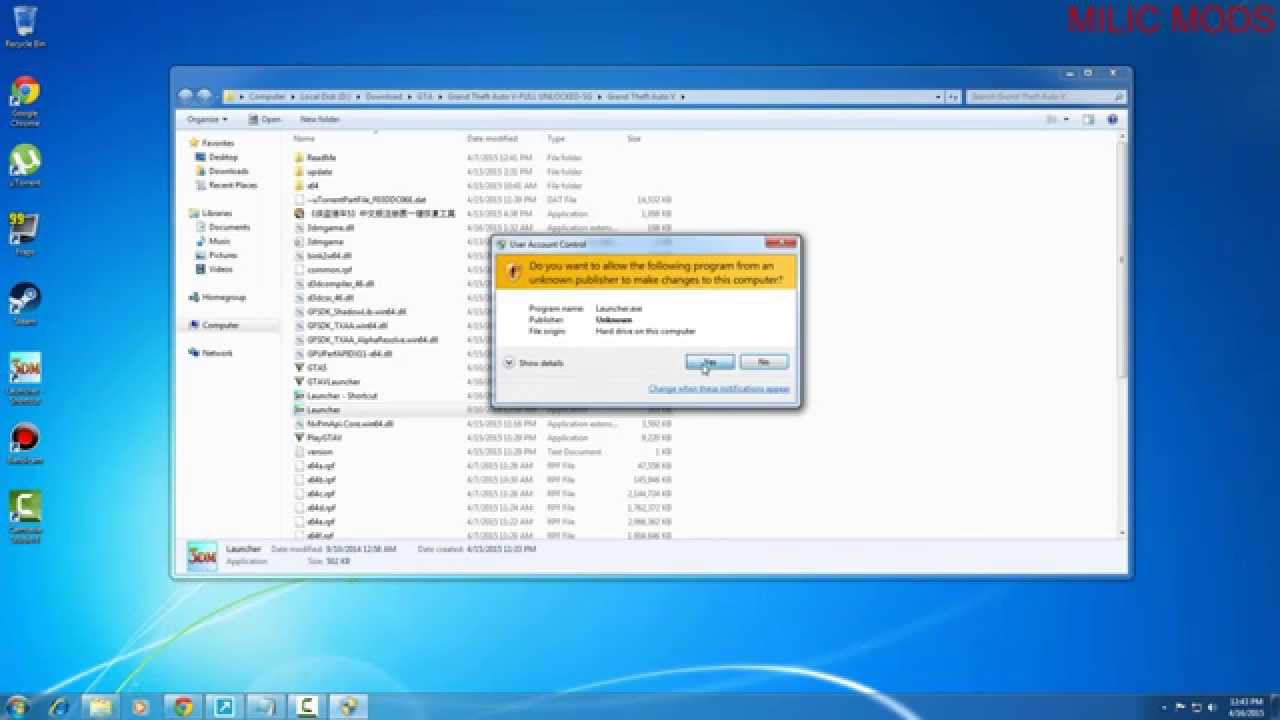Image resolution: width=1280 pixels, height=720 pixels.
Task: Open Camtasia icon in the taskbar
Action: [x=308, y=707]
